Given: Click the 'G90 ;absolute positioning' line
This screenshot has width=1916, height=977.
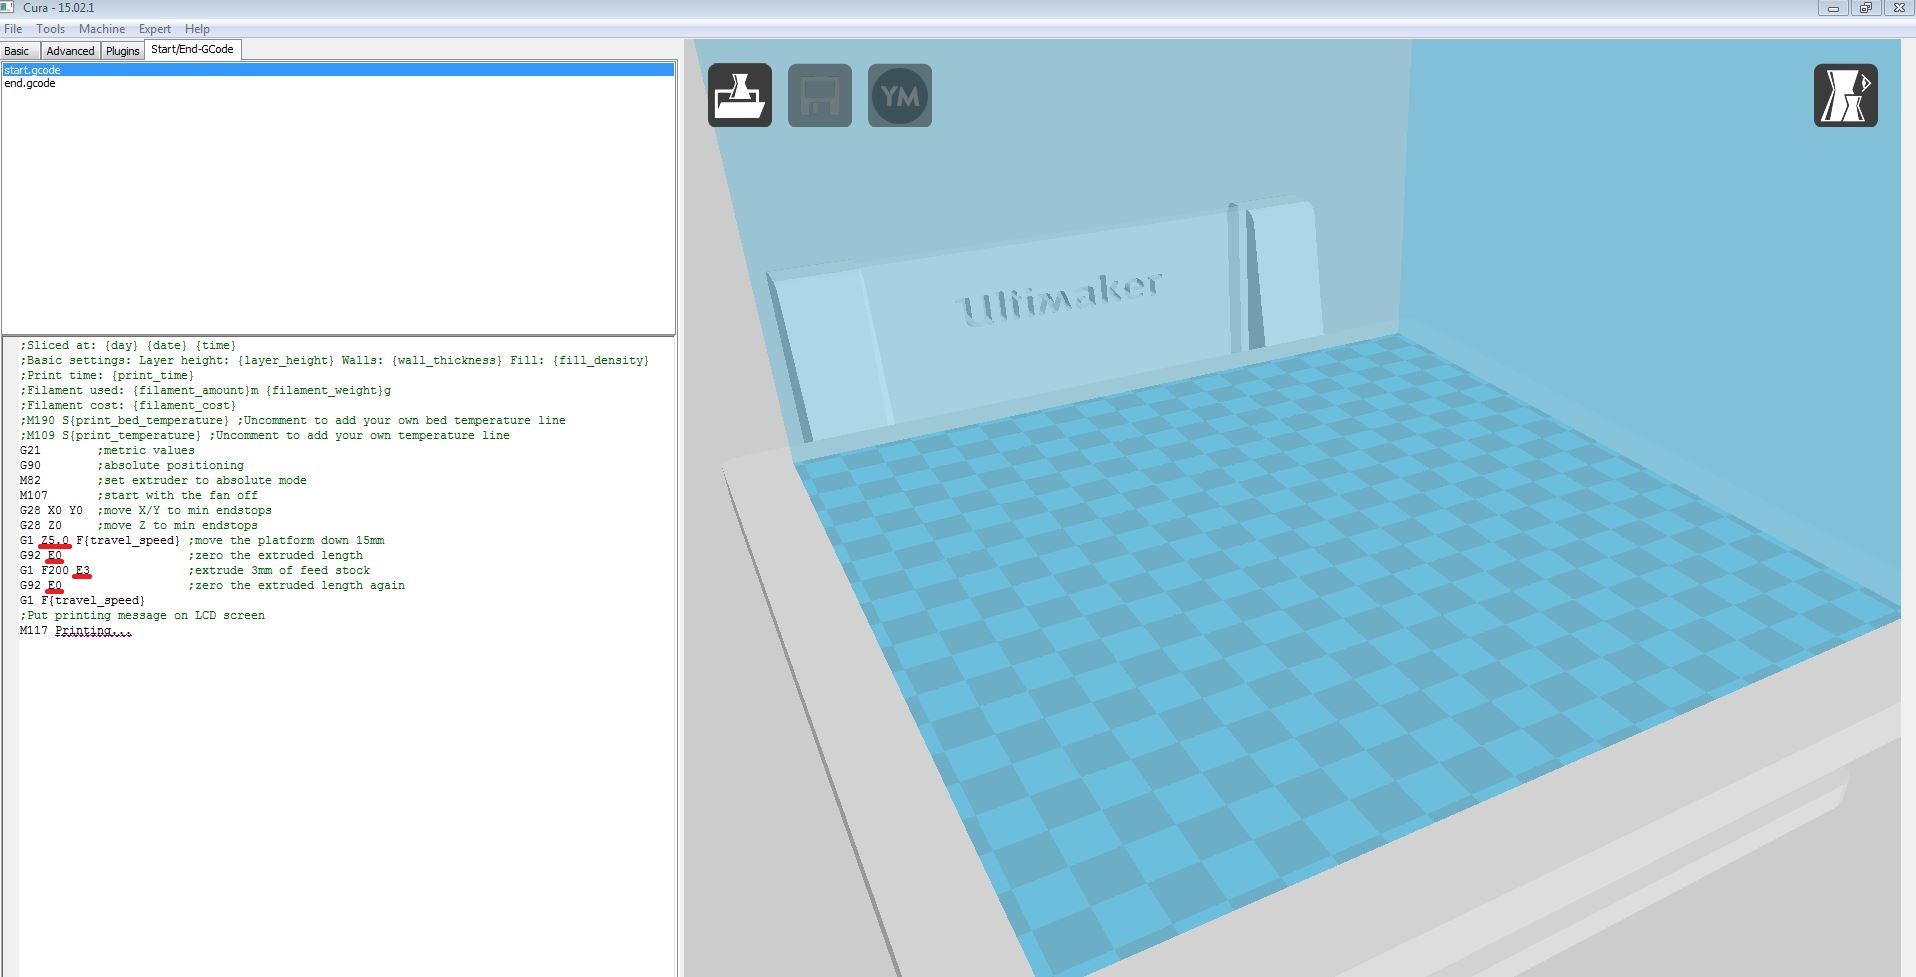Looking at the screenshot, I should (x=132, y=465).
